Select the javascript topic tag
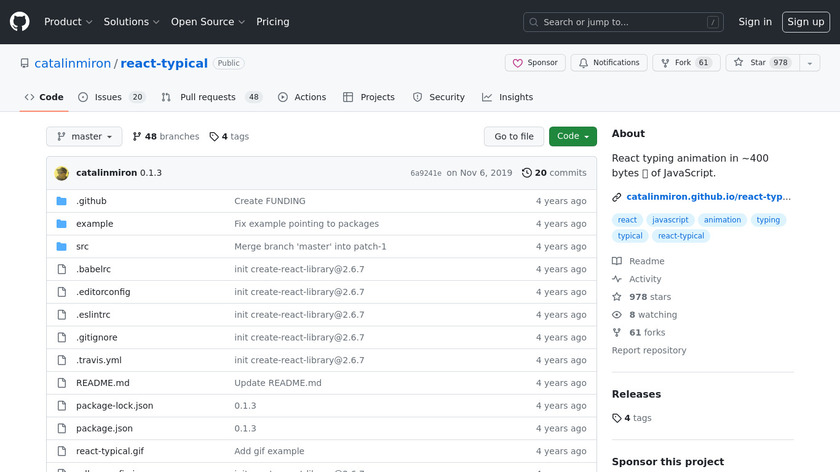840x472 pixels. click(669, 220)
